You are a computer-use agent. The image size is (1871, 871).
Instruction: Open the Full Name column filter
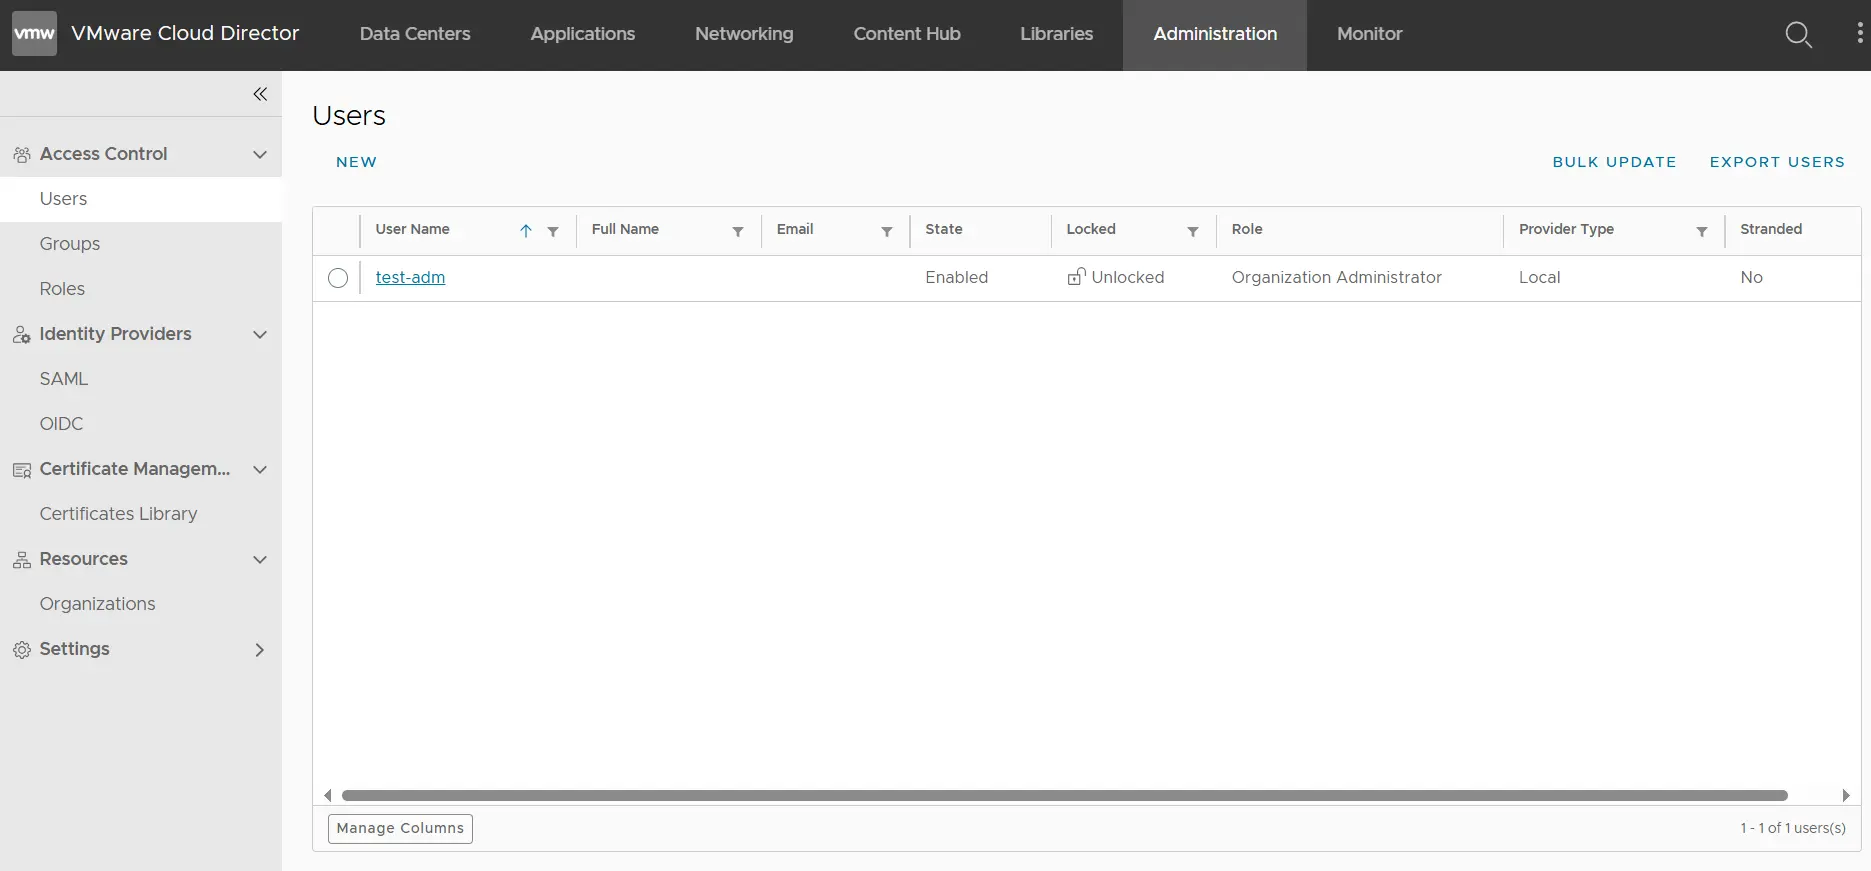(x=738, y=231)
